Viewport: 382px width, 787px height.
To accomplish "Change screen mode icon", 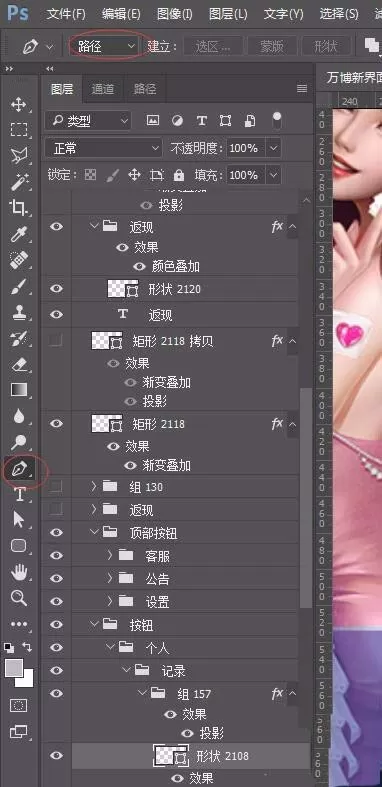I will [19, 731].
